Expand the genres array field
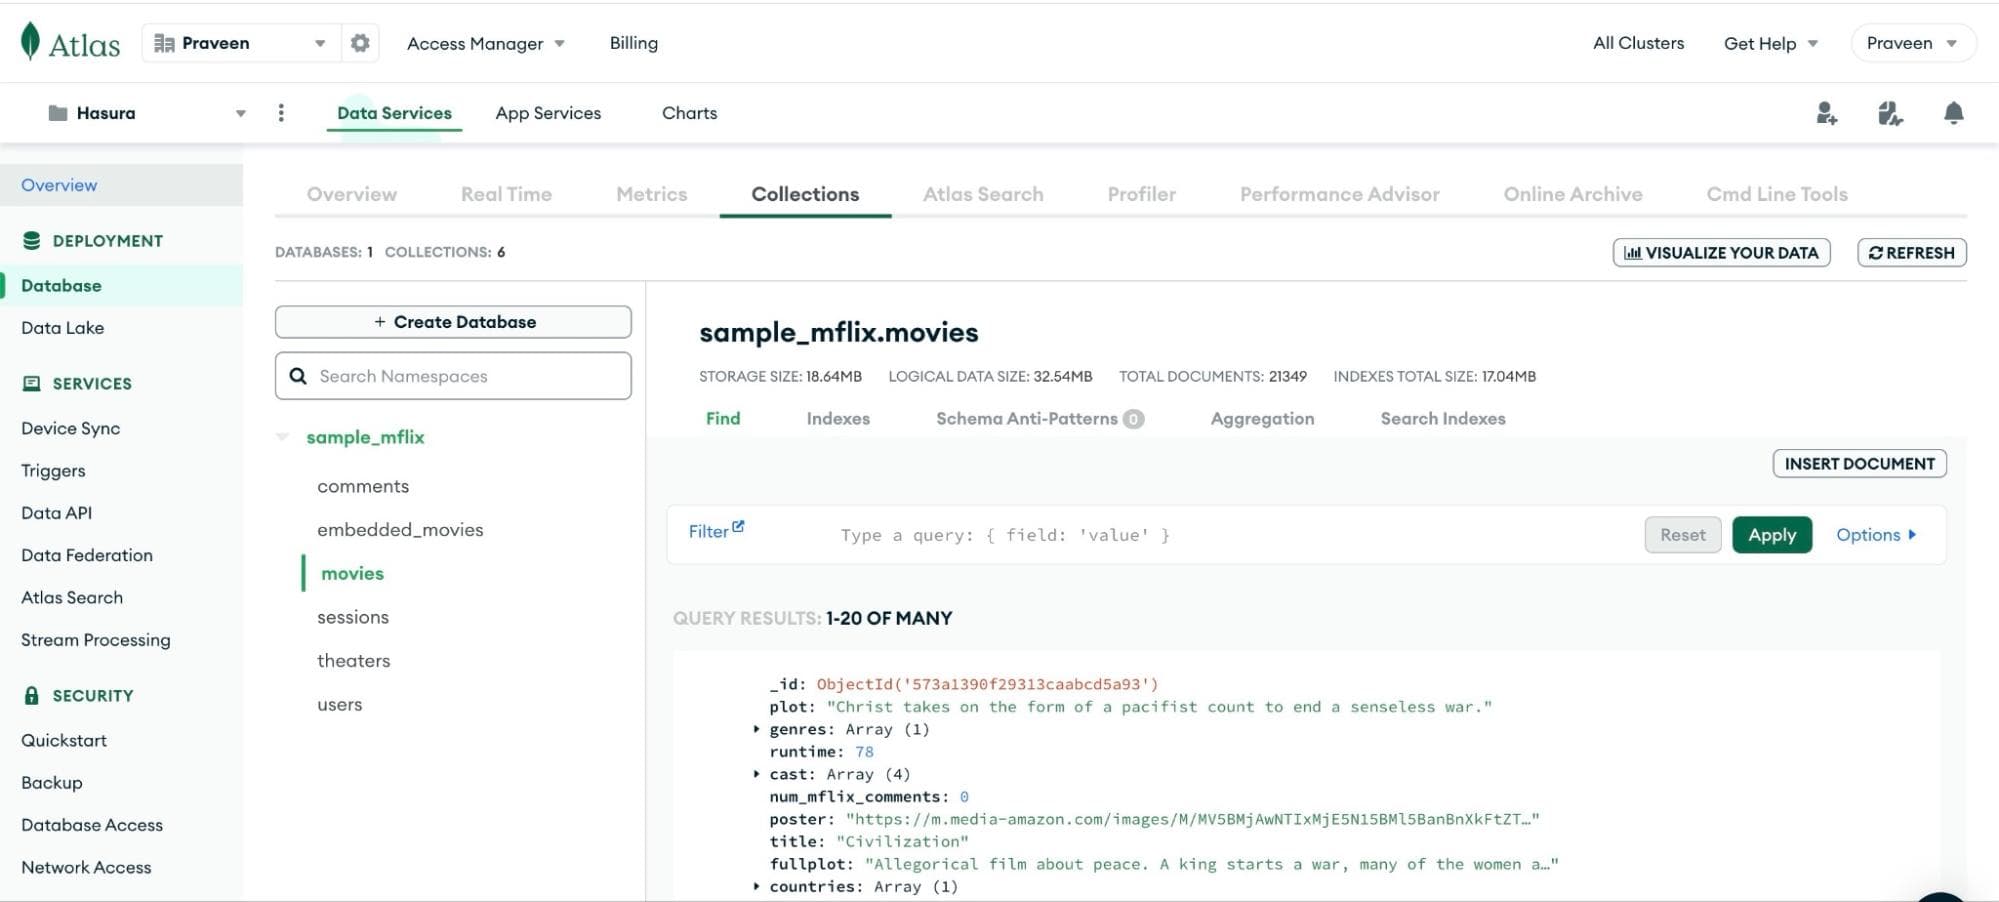 [x=756, y=729]
